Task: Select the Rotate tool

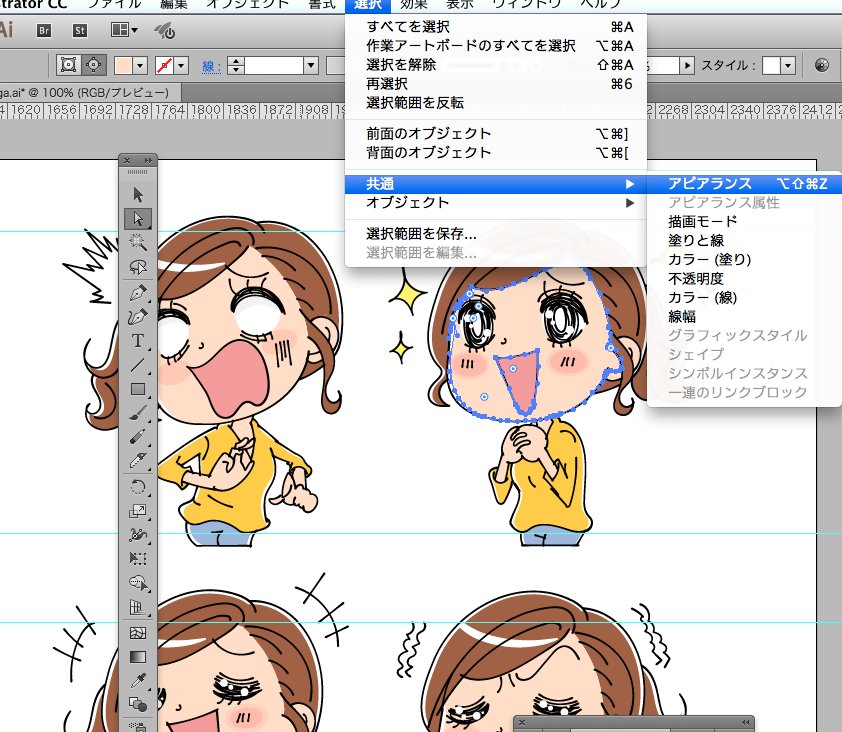Action: (138, 487)
